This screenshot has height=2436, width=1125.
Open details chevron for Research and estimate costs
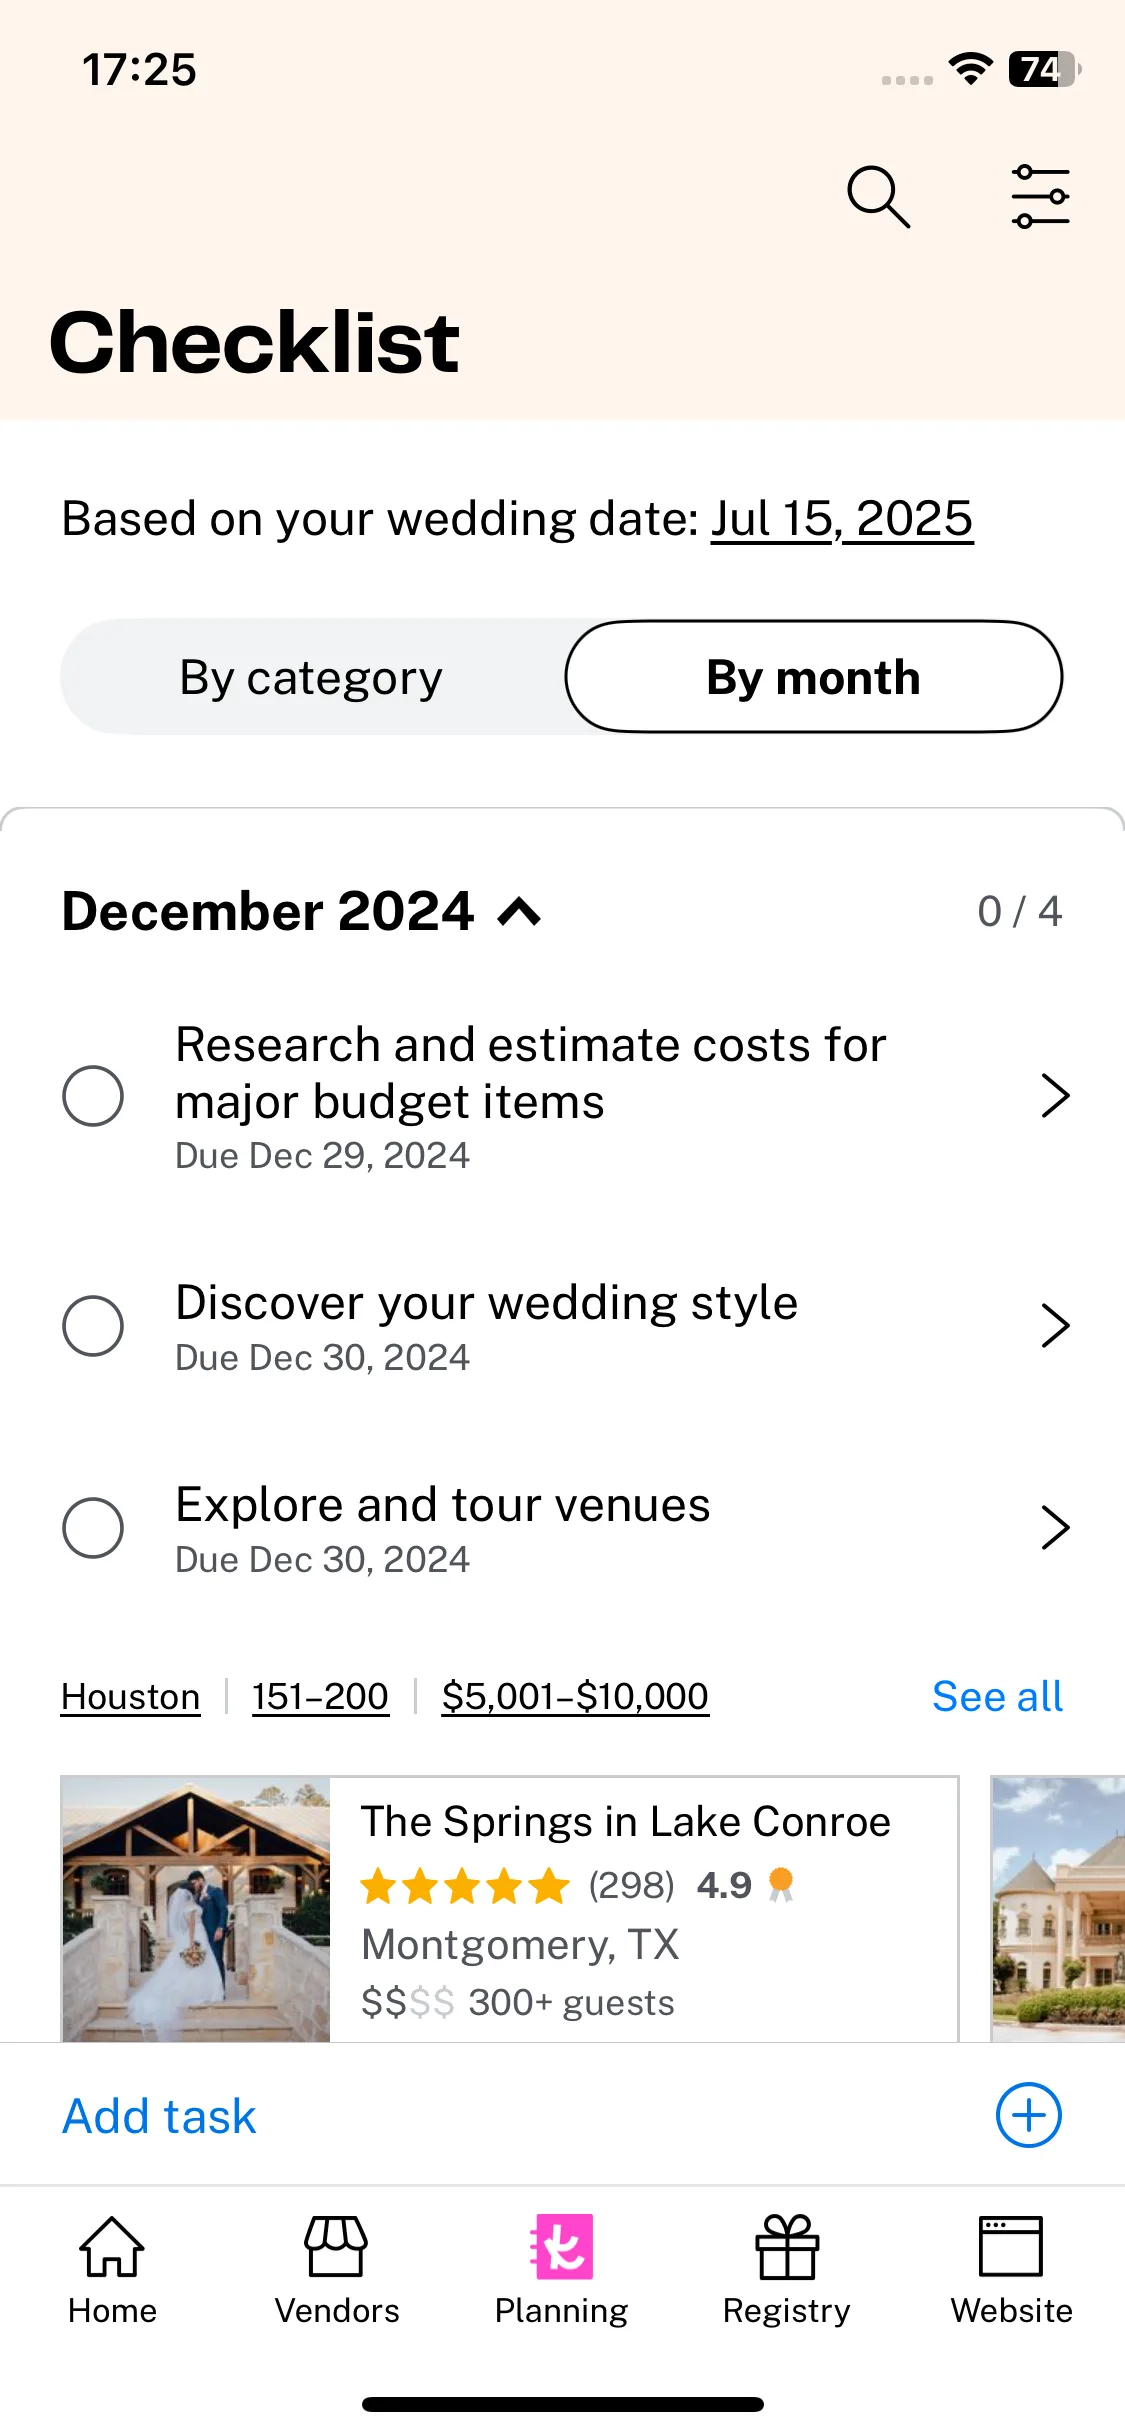pos(1055,1096)
